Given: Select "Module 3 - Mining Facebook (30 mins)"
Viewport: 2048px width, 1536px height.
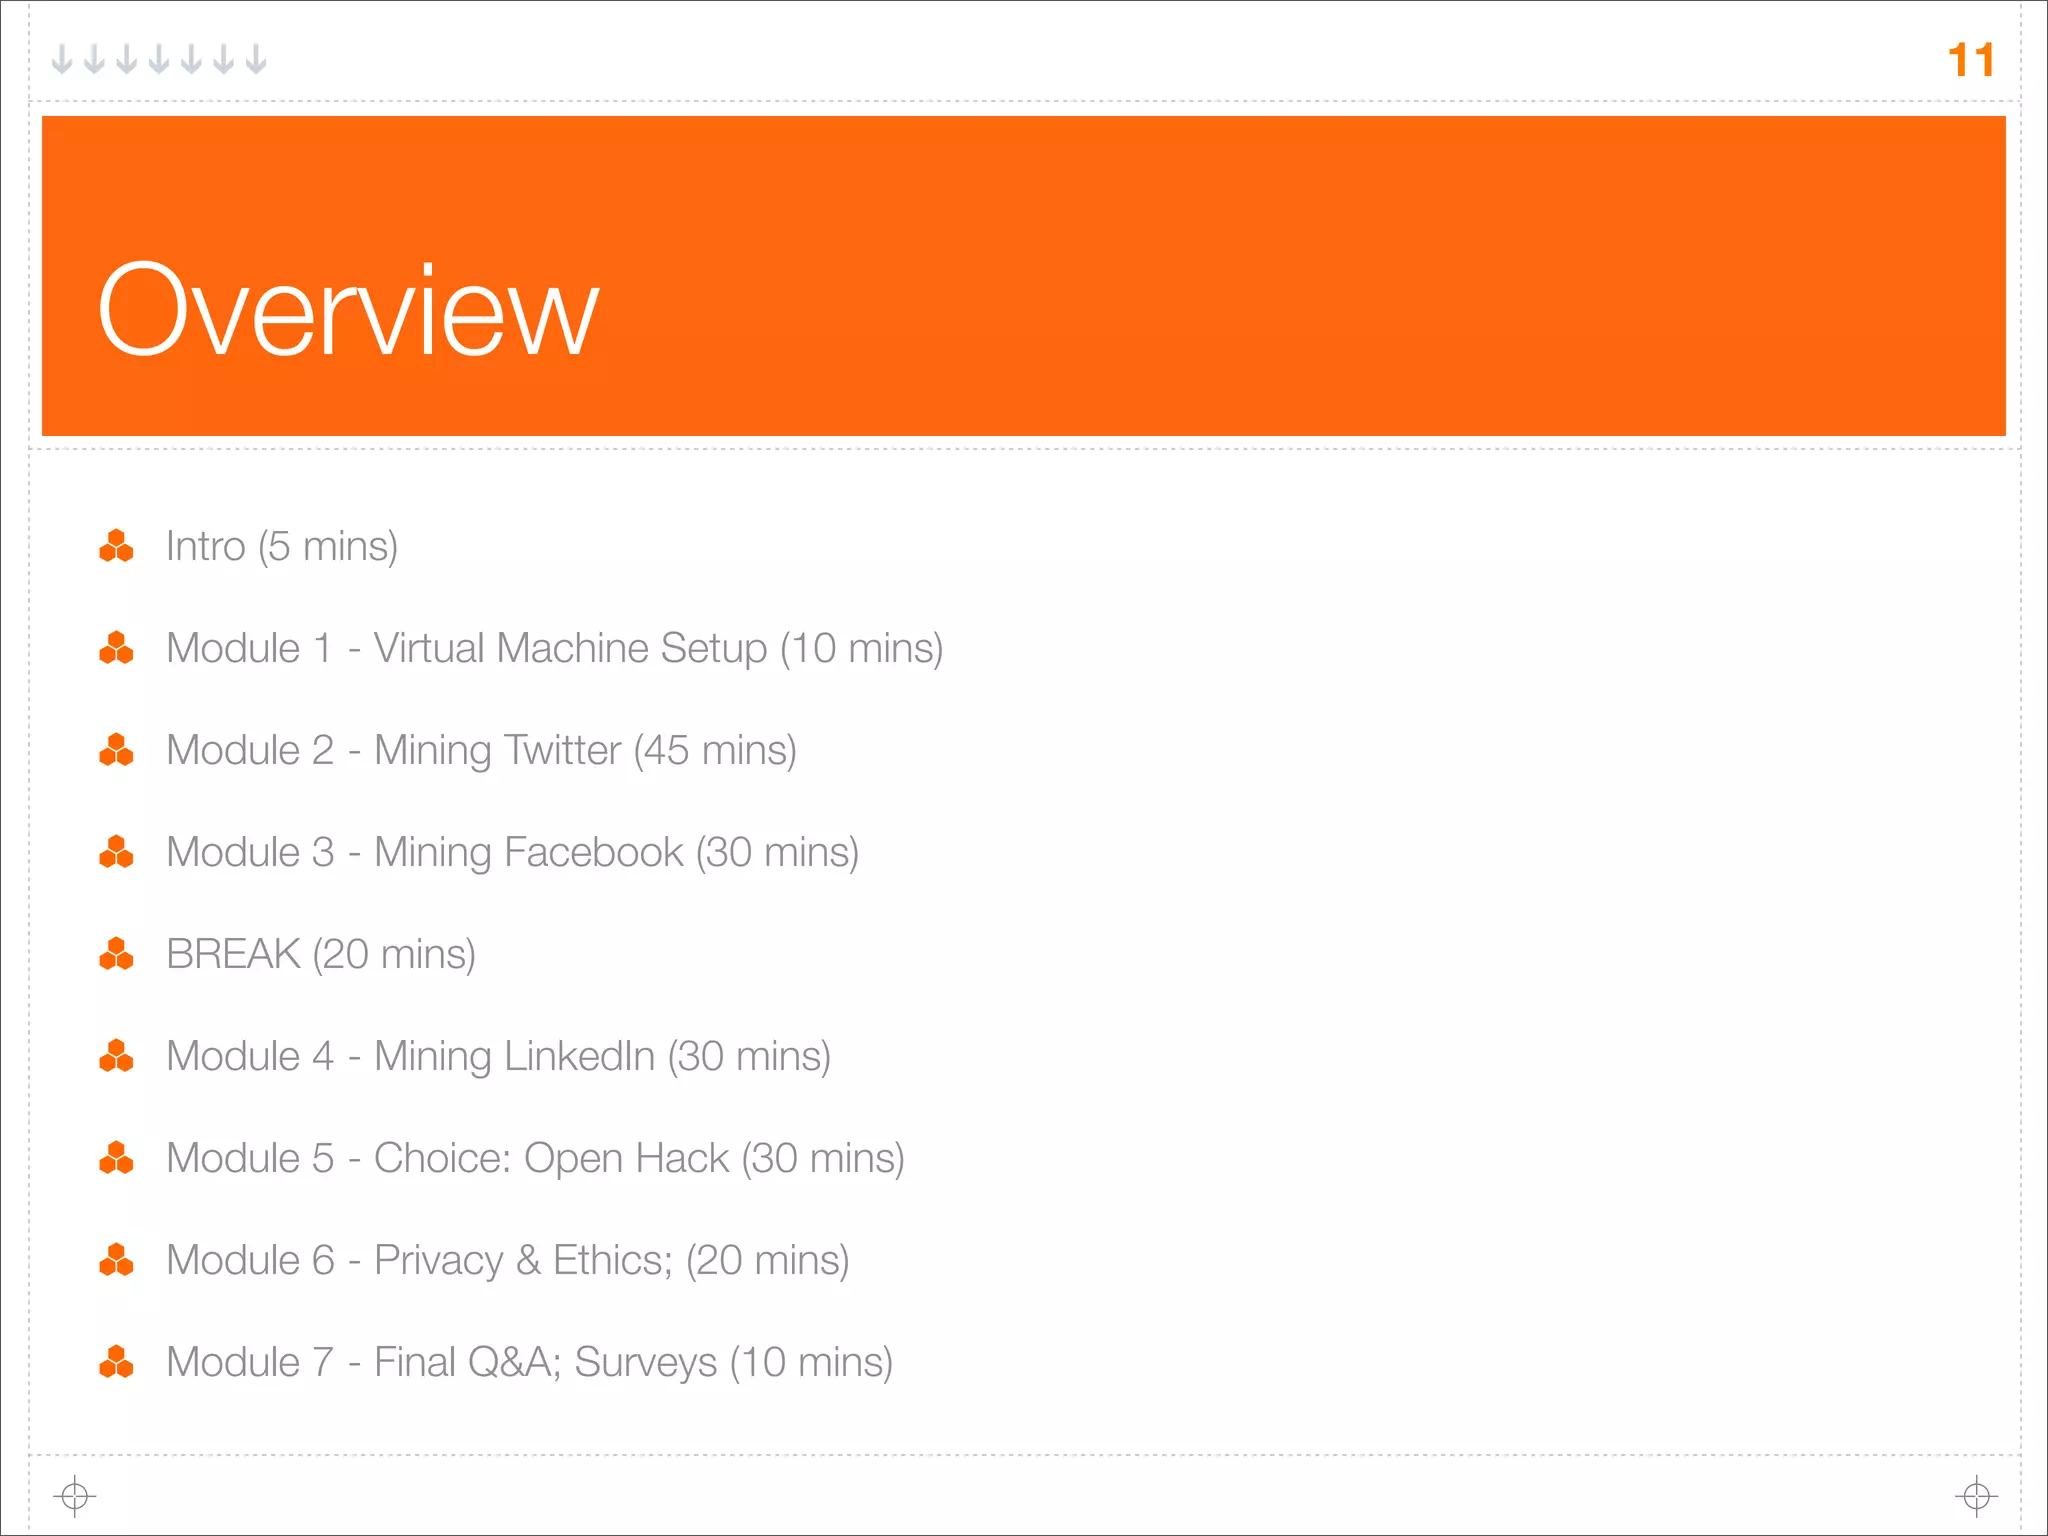Looking at the screenshot, I should (x=513, y=853).
